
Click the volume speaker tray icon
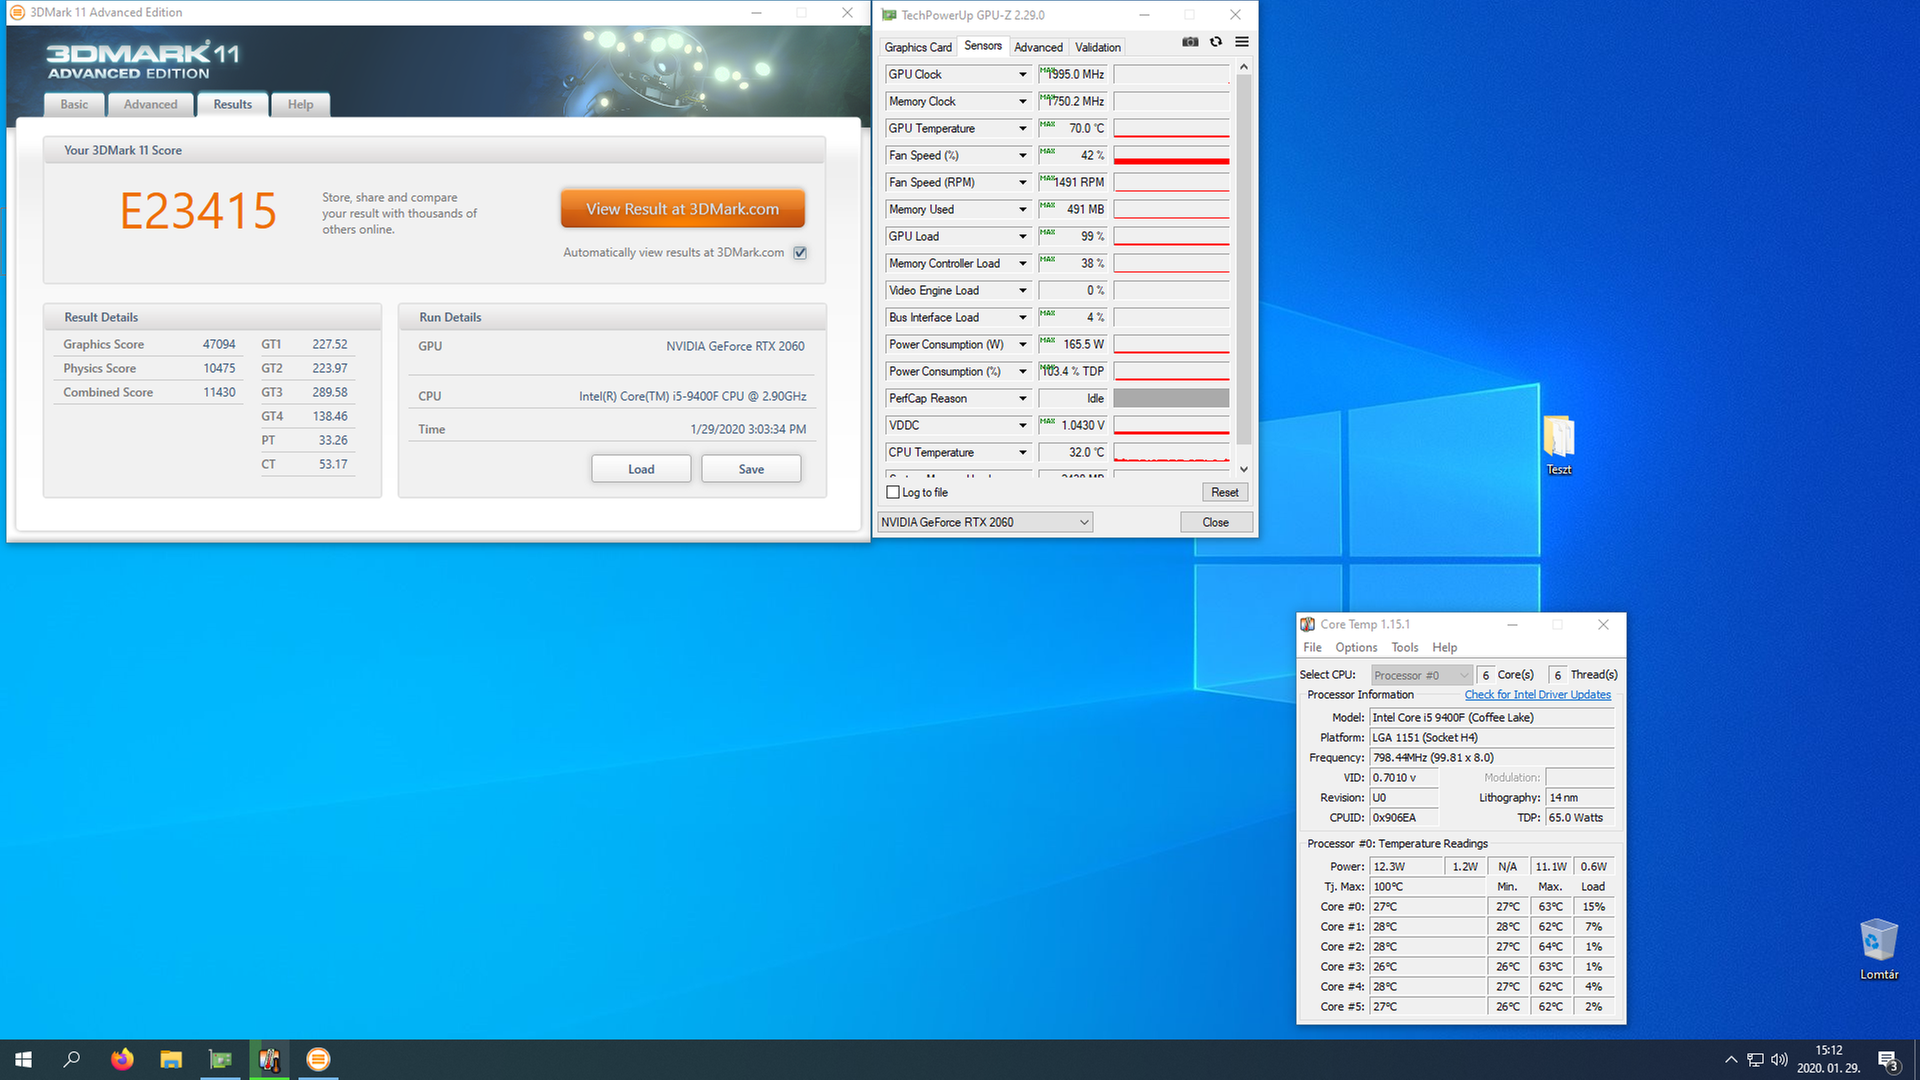(x=1779, y=1060)
